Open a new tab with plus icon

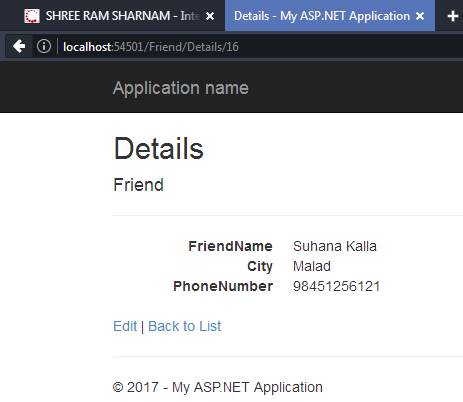click(x=452, y=16)
